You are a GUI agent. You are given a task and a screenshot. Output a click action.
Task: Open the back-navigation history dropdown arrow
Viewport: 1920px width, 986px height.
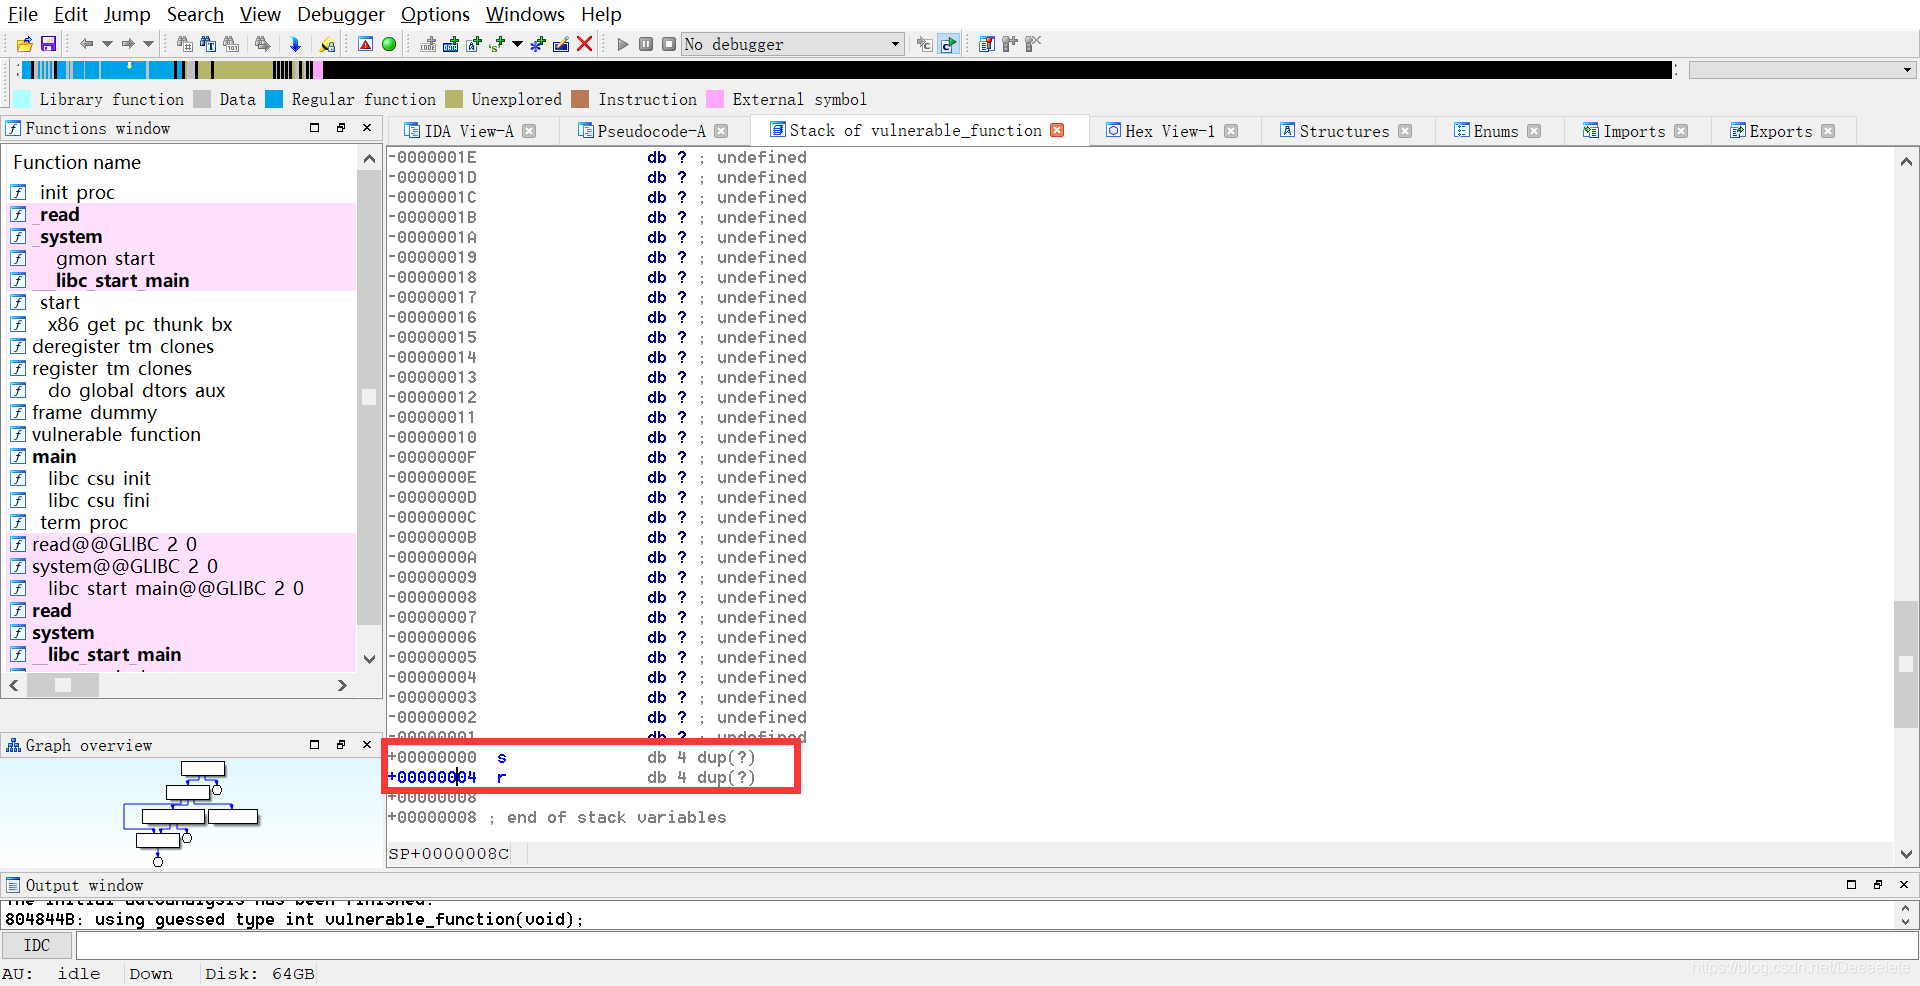107,44
